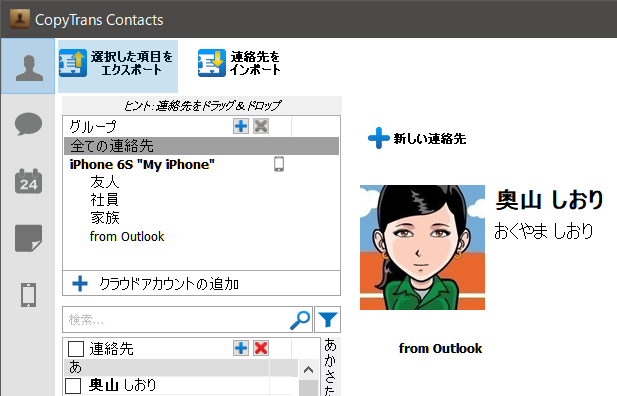The width and height of the screenshot is (617, 396).
Task: Click the あ section header in list
Action: pos(181,367)
